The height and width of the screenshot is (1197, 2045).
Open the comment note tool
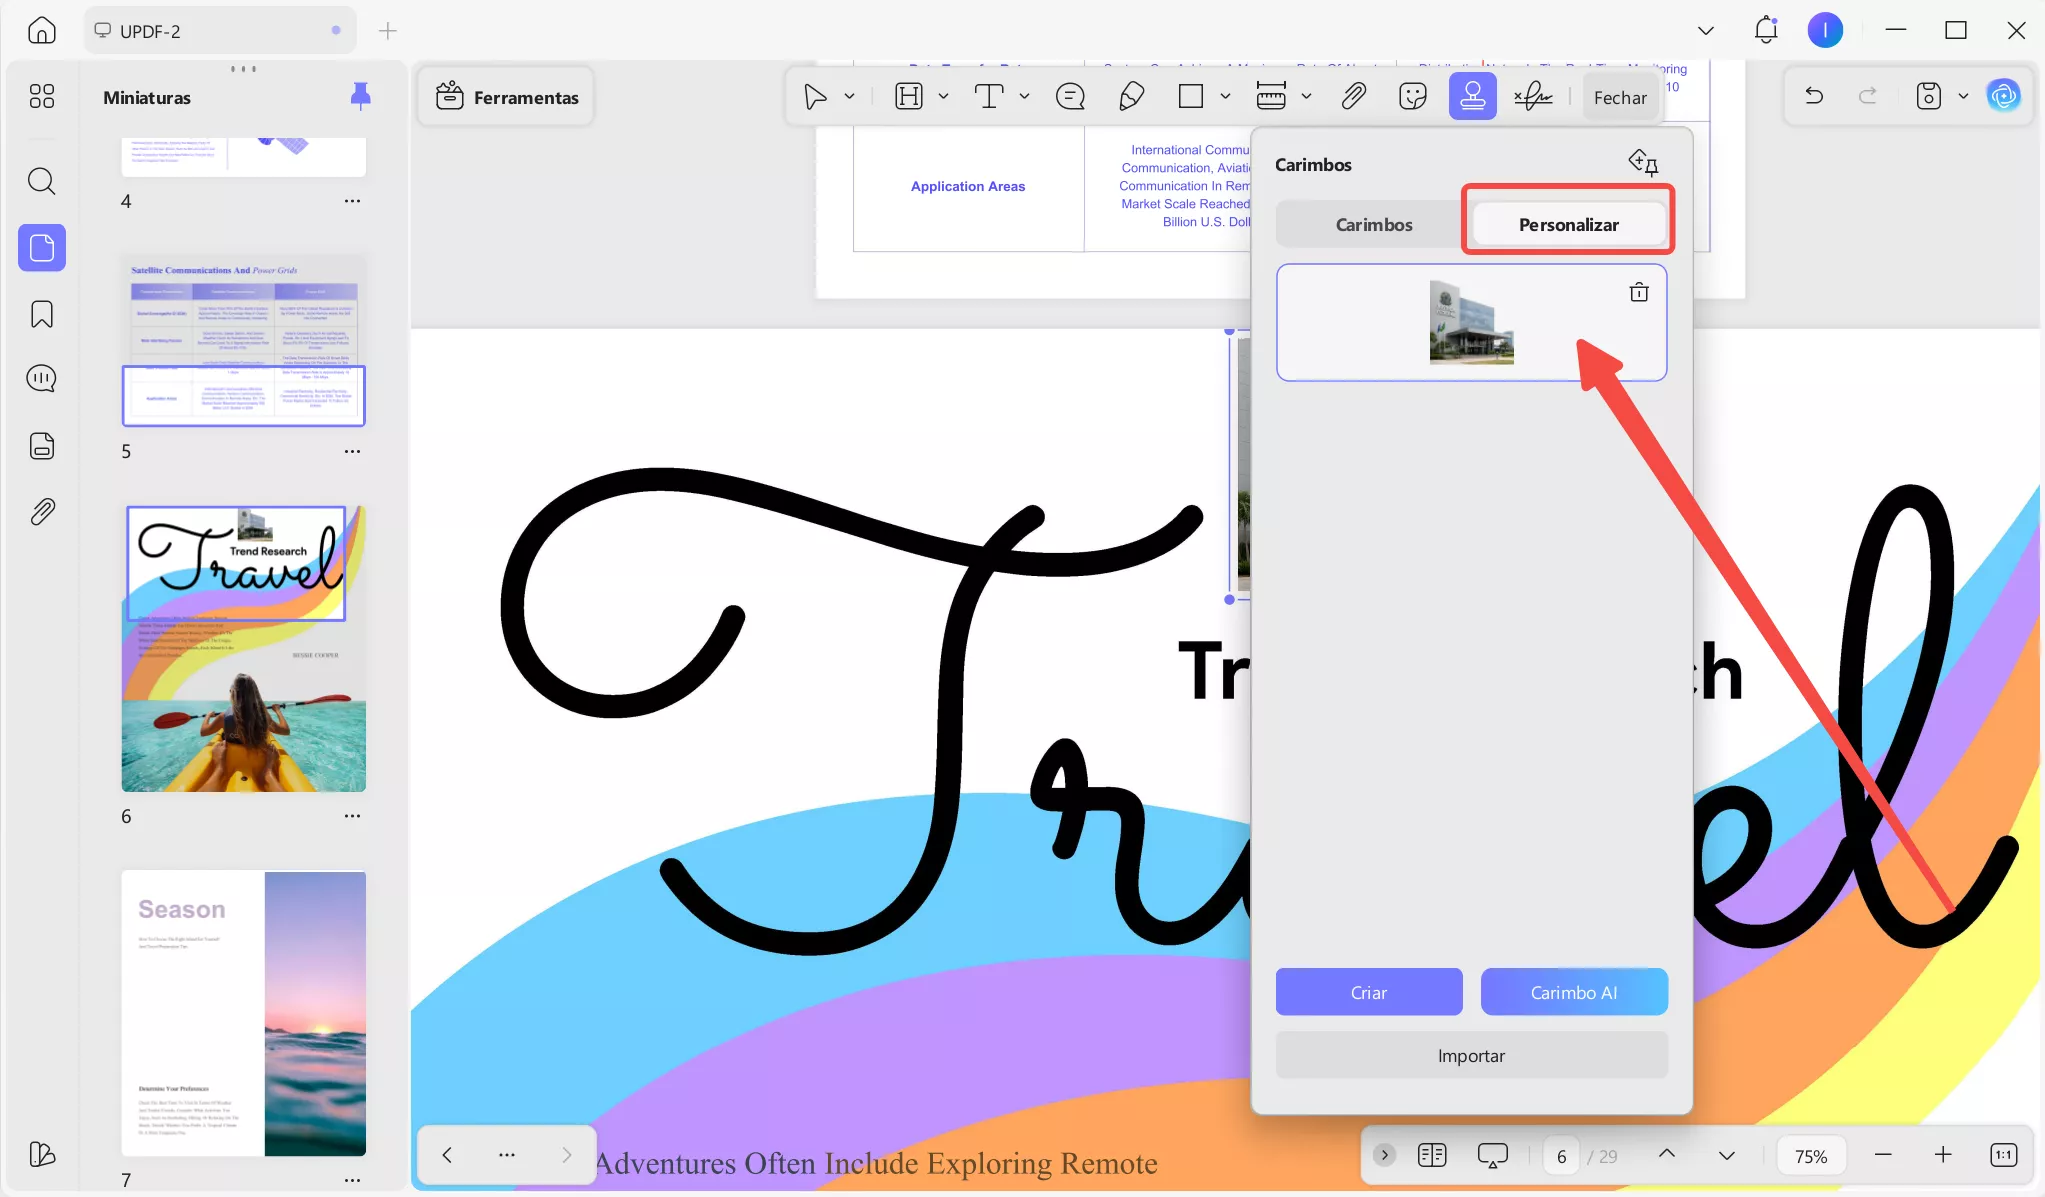pyautogui.click(x=1070, y=97)
